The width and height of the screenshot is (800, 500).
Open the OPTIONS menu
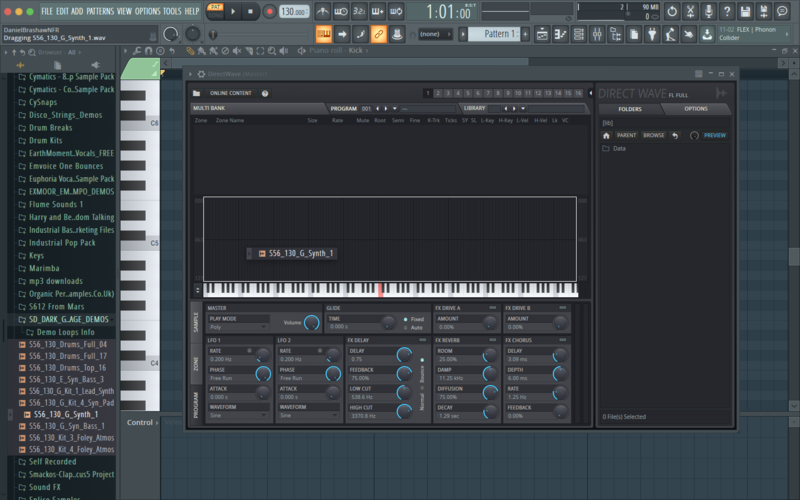148,11
